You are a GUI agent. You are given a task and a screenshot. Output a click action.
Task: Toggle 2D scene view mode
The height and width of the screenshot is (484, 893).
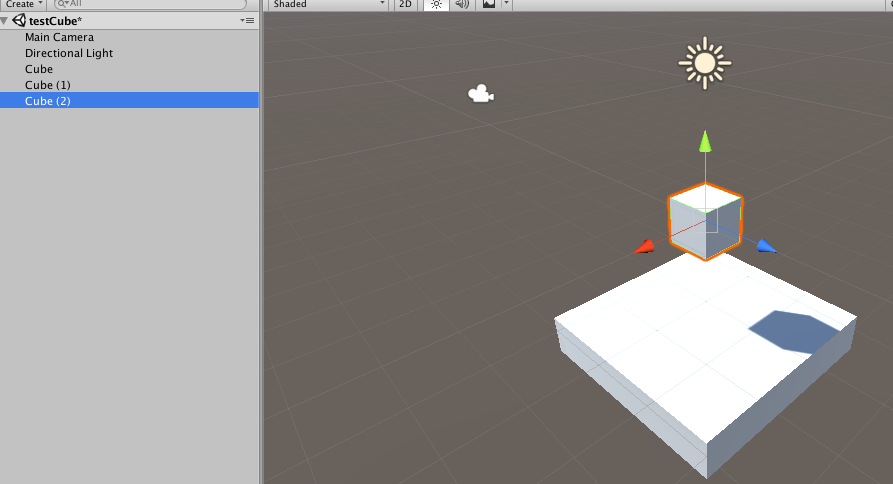405,5
